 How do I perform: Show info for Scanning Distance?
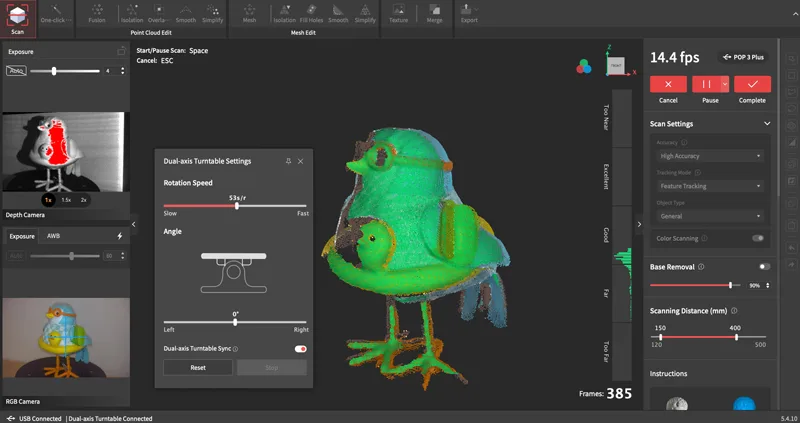[x=734, y=311]
